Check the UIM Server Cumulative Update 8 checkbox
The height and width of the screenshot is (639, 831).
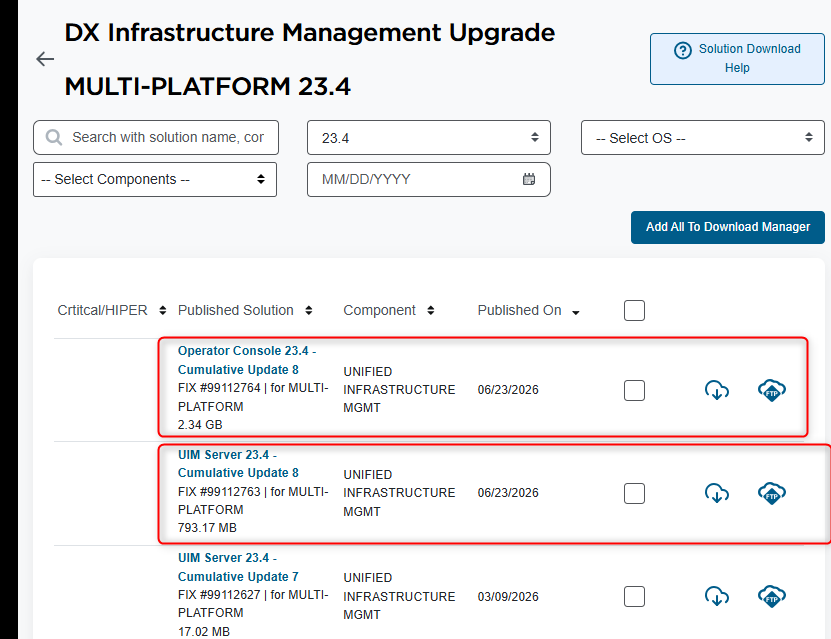pos(634,493)
